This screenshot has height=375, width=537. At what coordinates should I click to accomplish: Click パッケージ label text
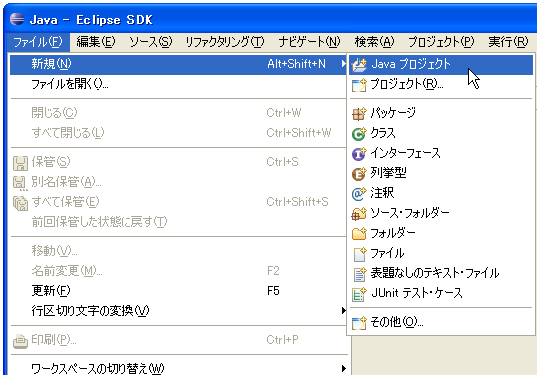pyautogui.click(x=393, y=113)
